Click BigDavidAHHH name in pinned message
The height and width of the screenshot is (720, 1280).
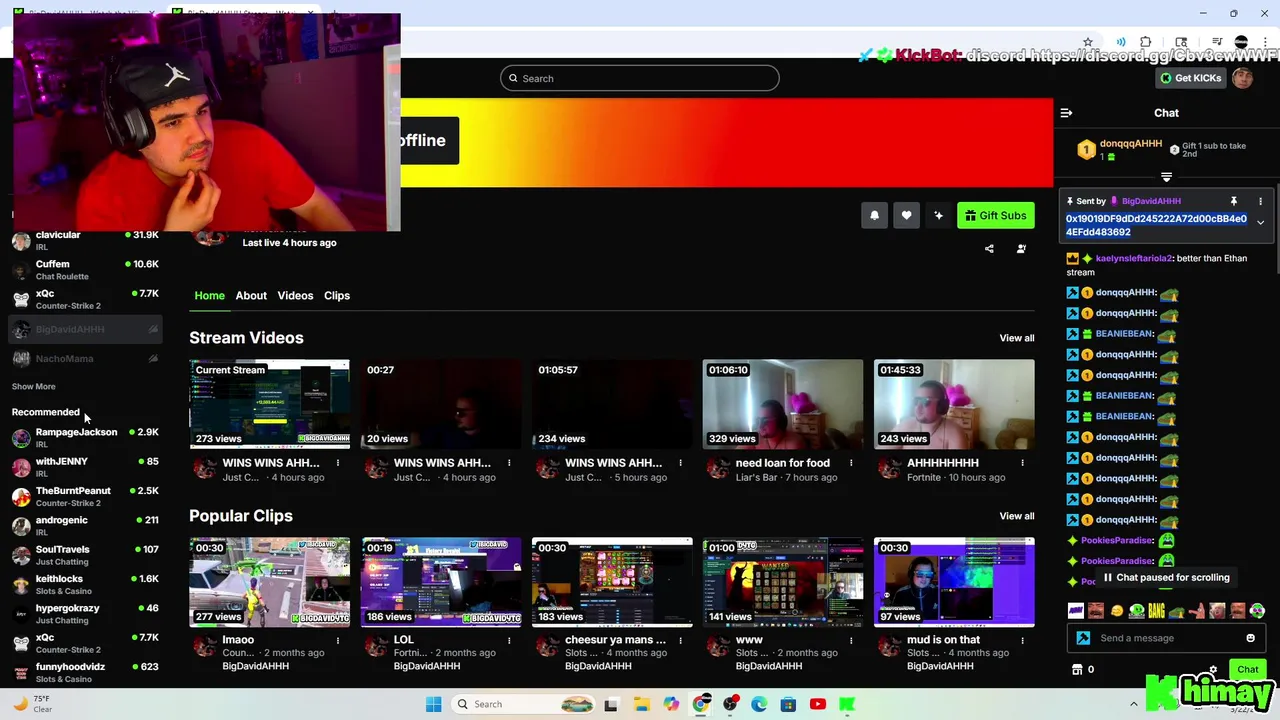pos(1151,201)
